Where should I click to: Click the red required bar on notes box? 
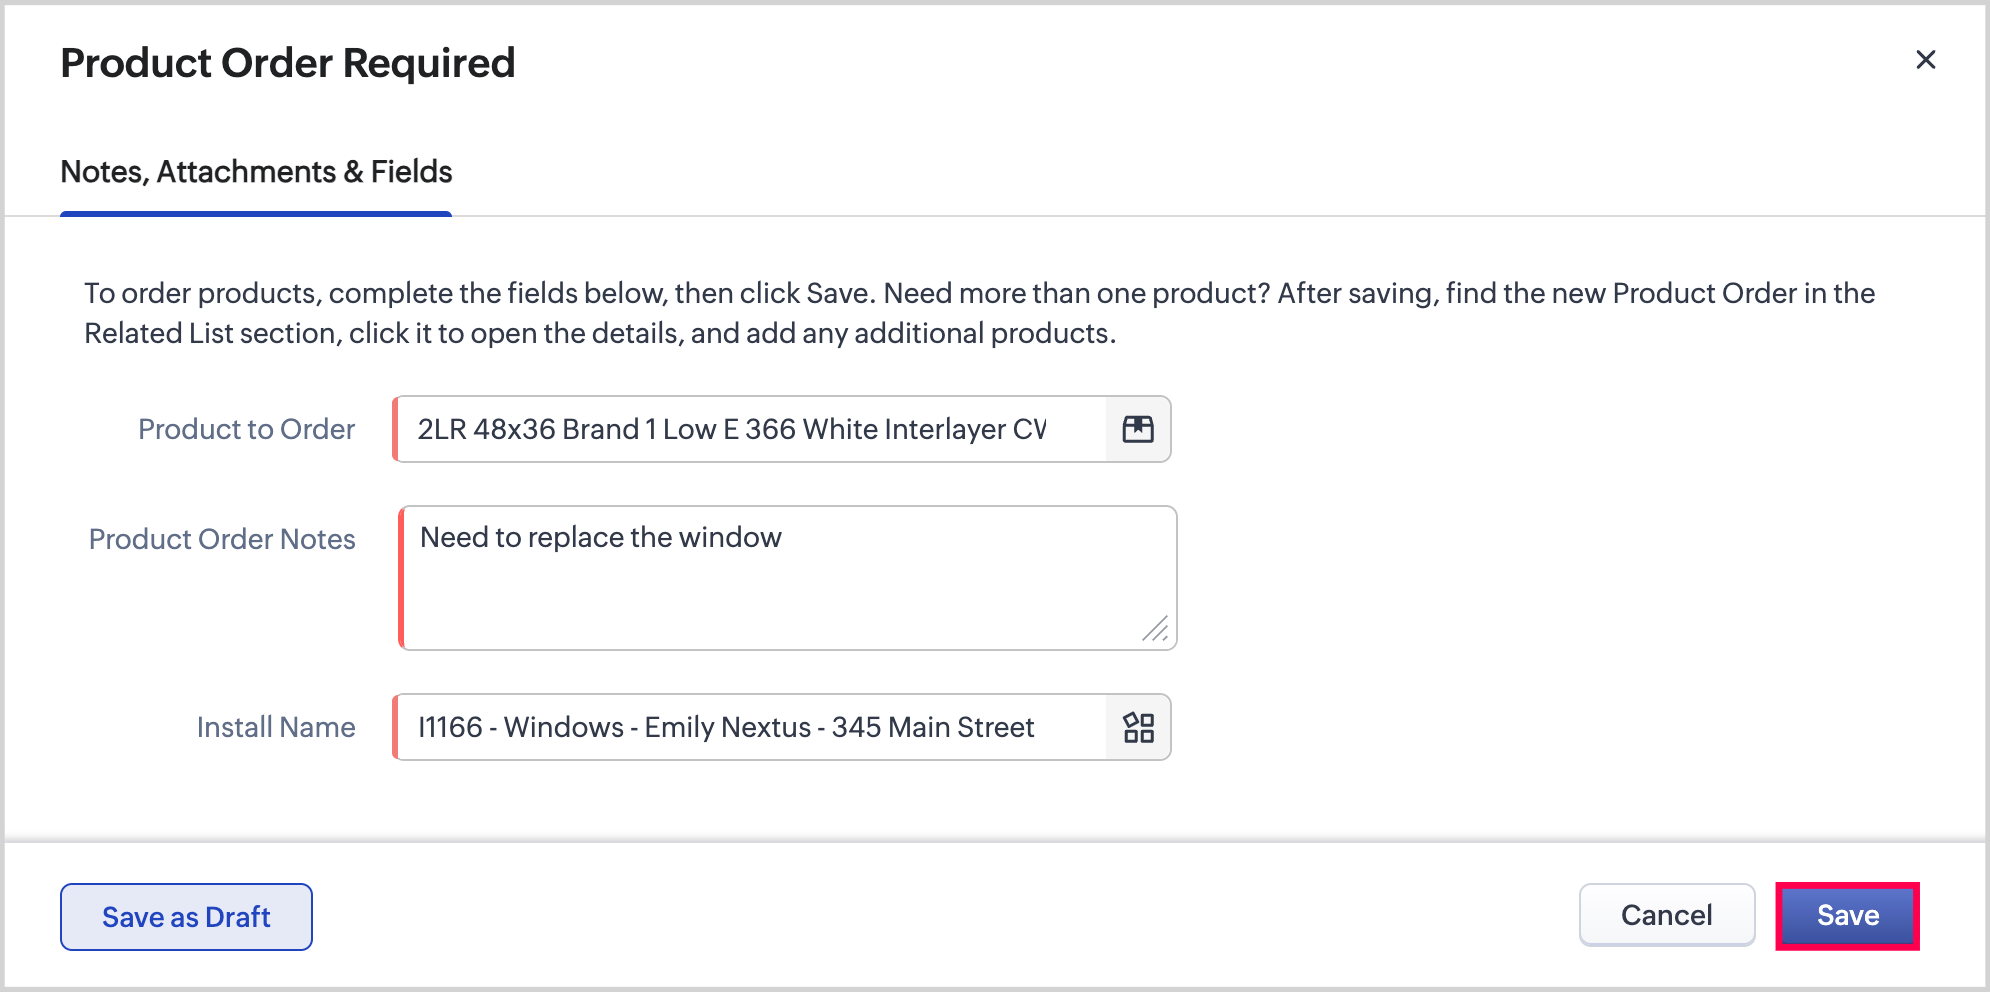point(402,578)
